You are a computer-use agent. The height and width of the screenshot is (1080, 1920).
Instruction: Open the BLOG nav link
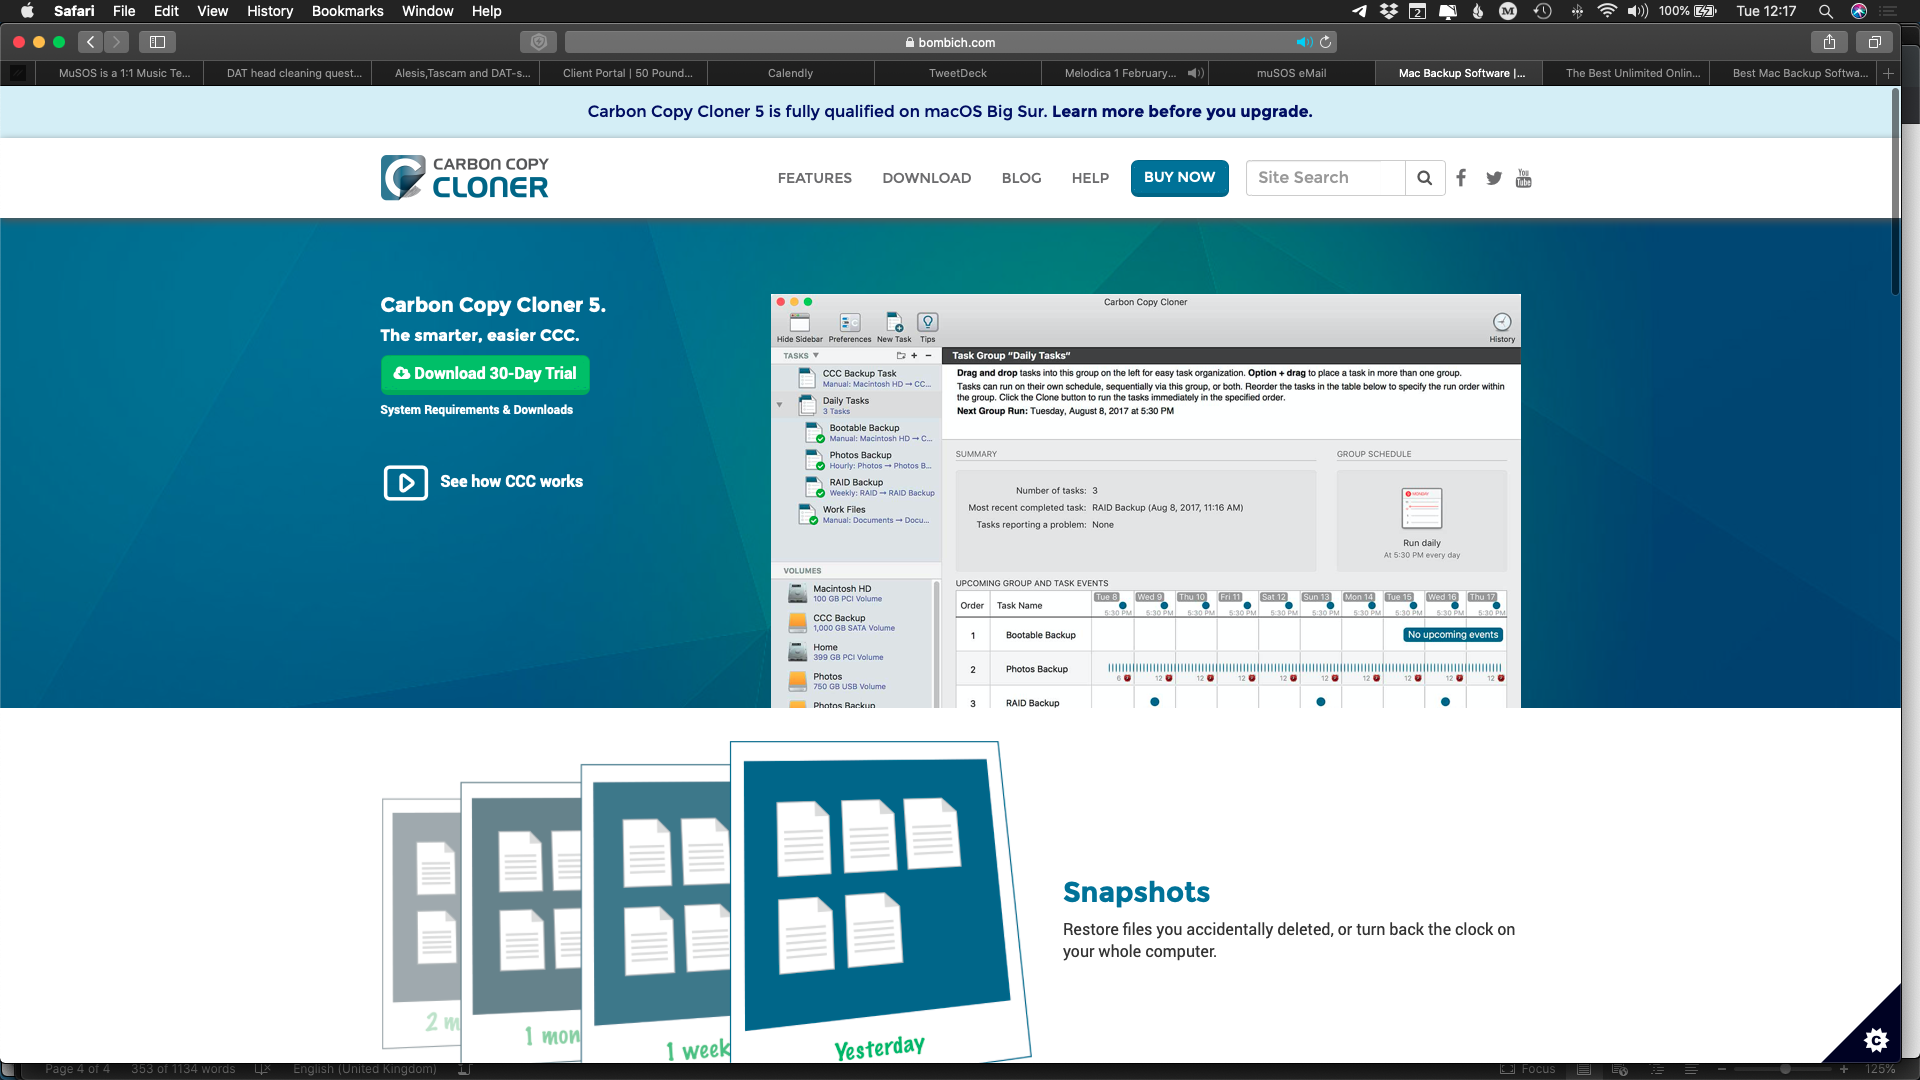(1021, 178)
